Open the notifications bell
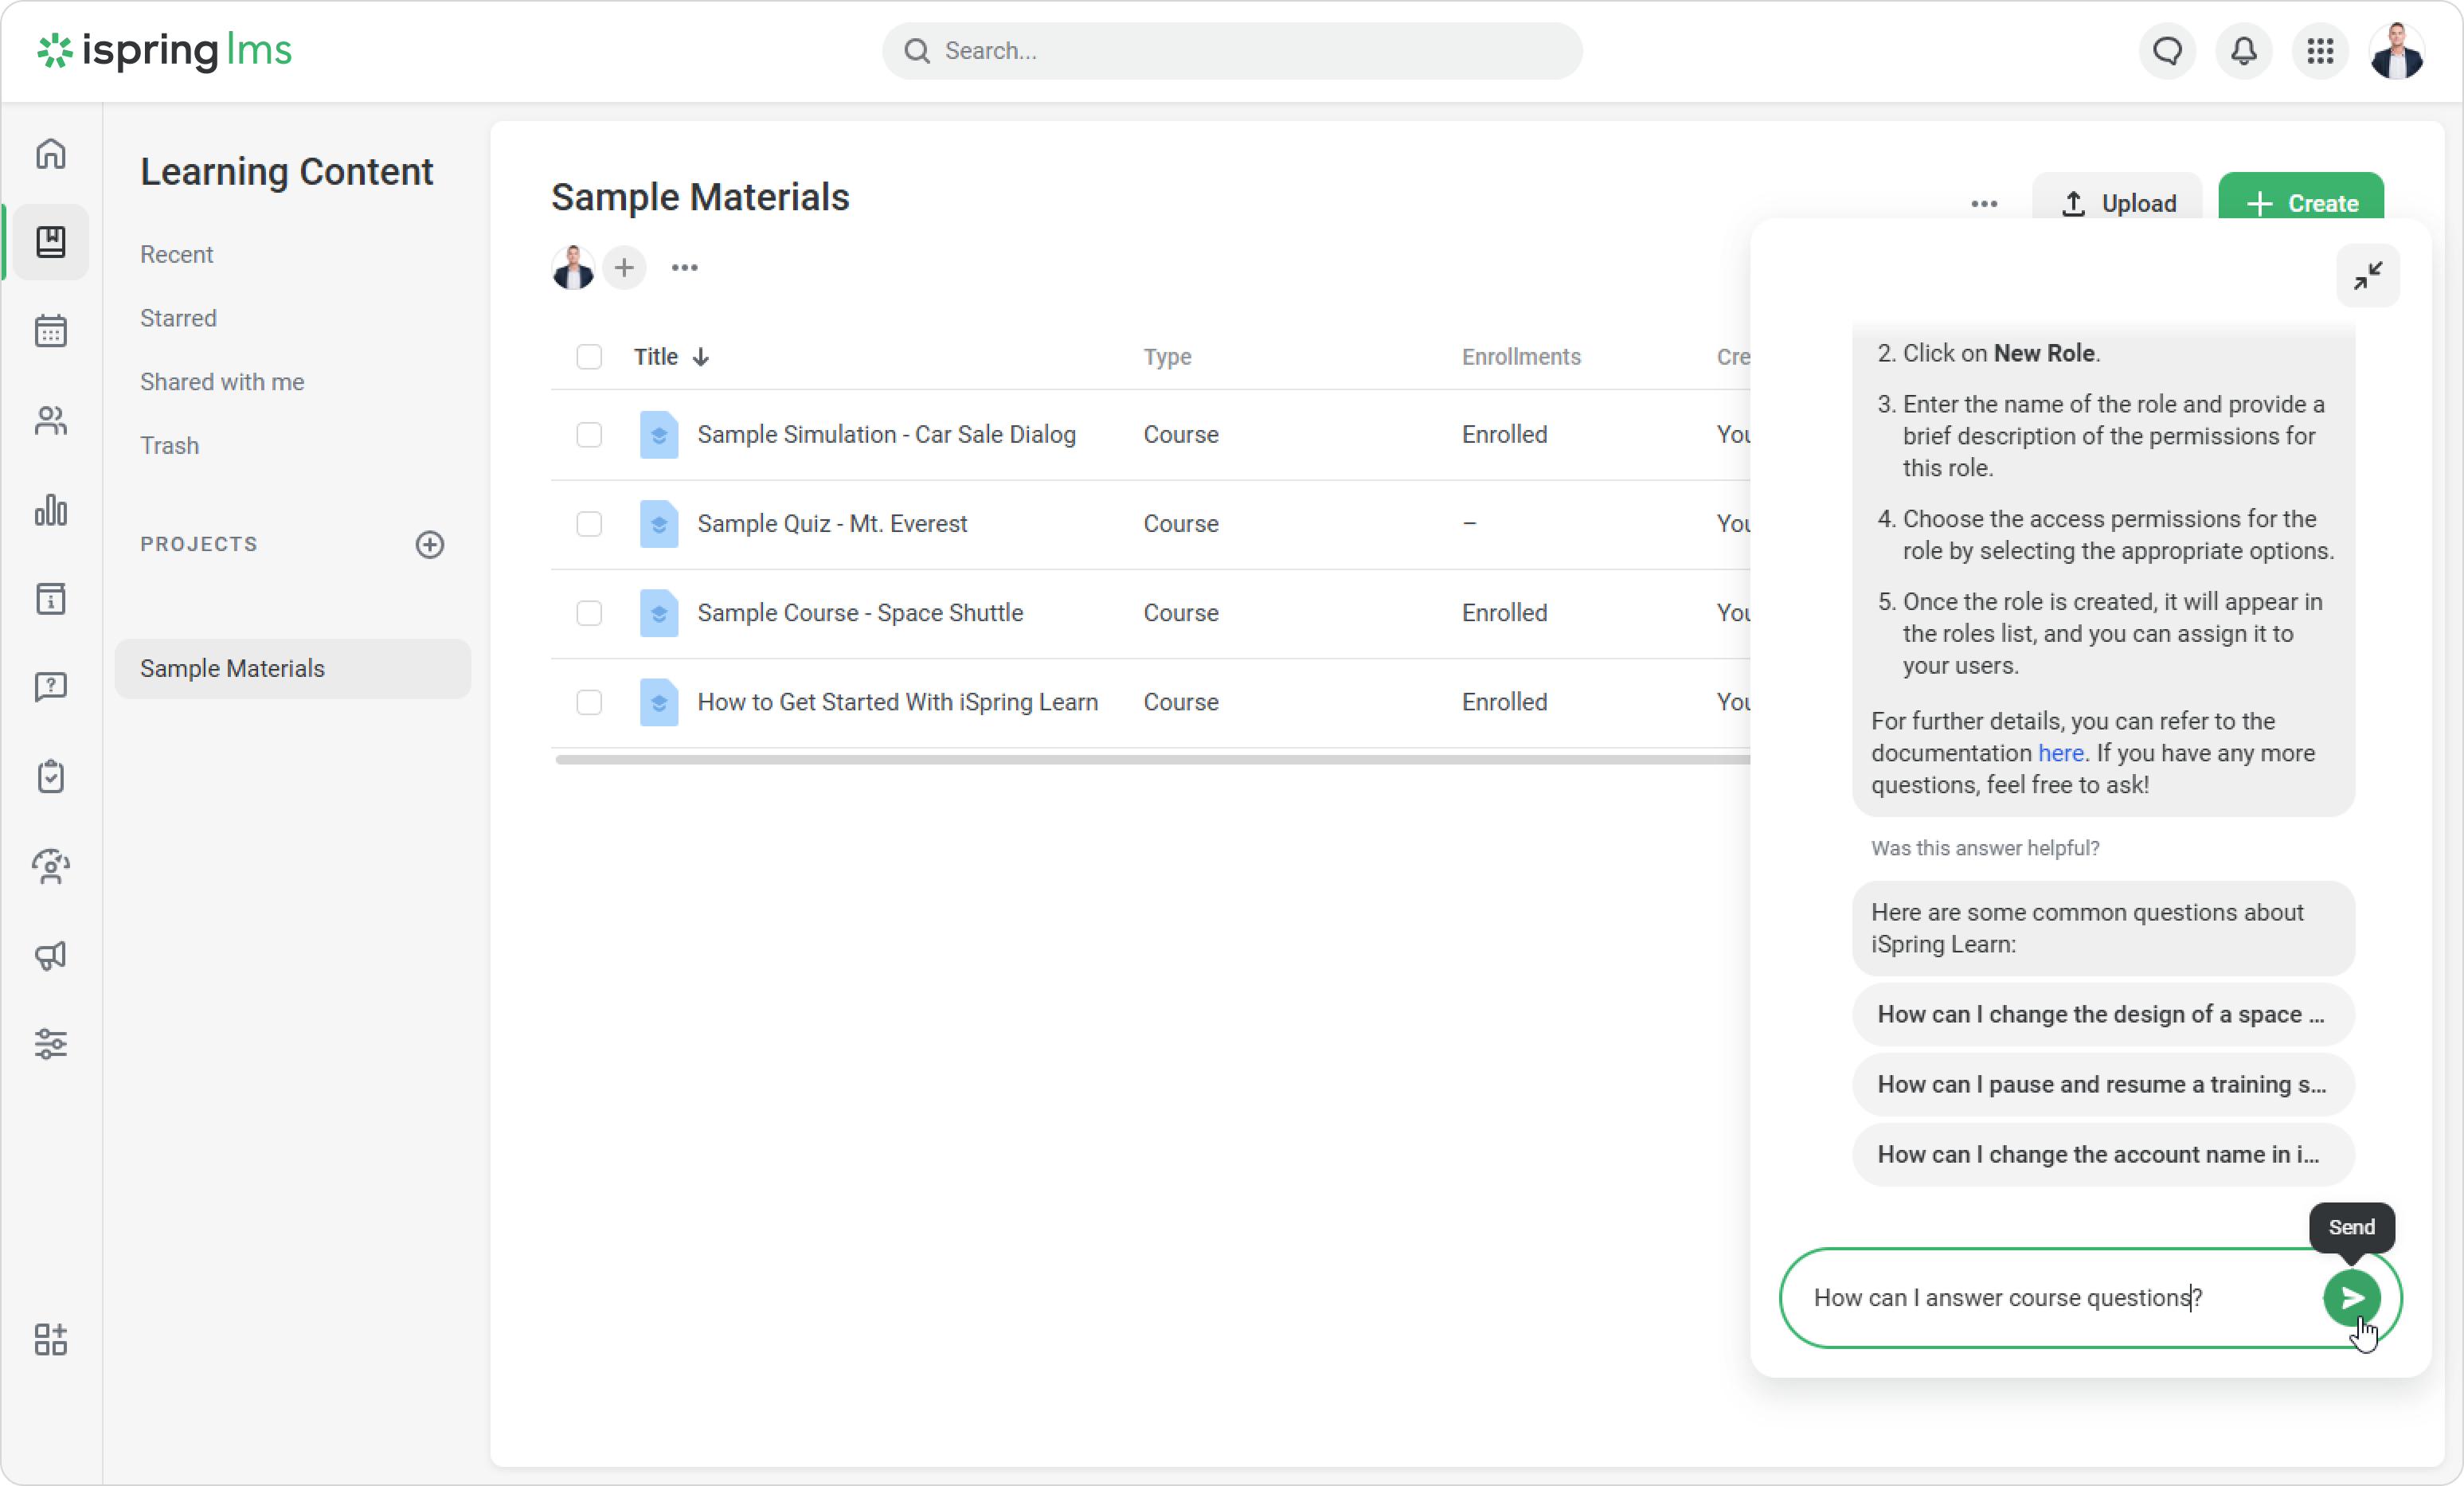Viewport: 2464px width, 1486px height. [2244, 51]
